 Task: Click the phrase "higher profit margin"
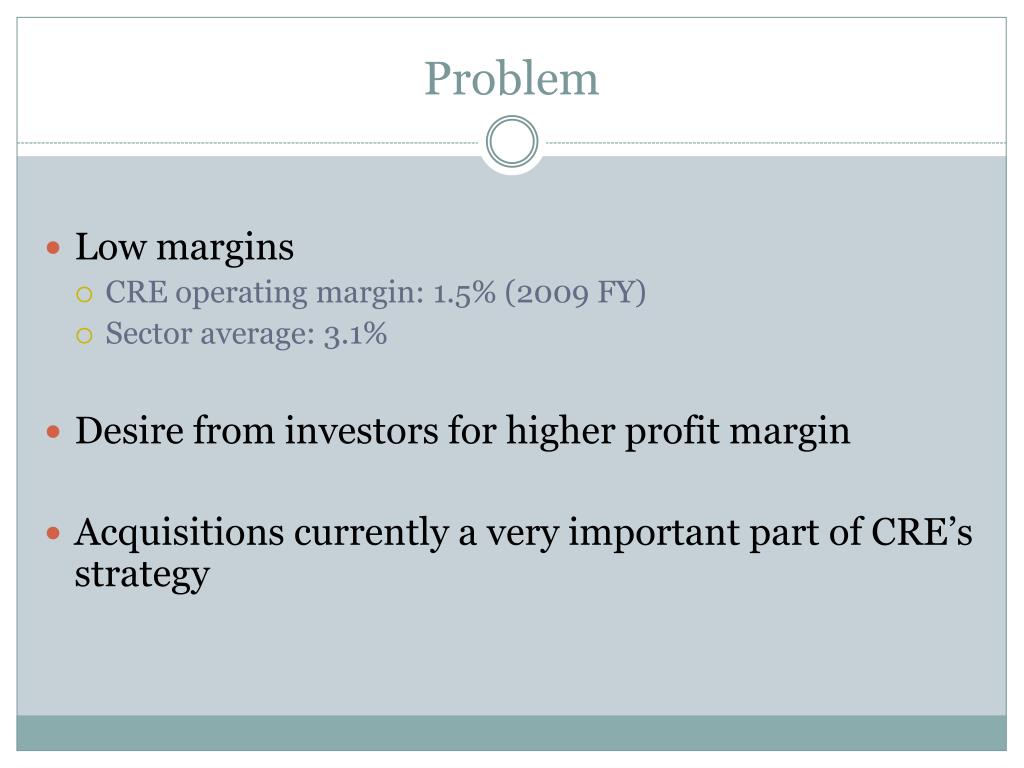point(678,432)
